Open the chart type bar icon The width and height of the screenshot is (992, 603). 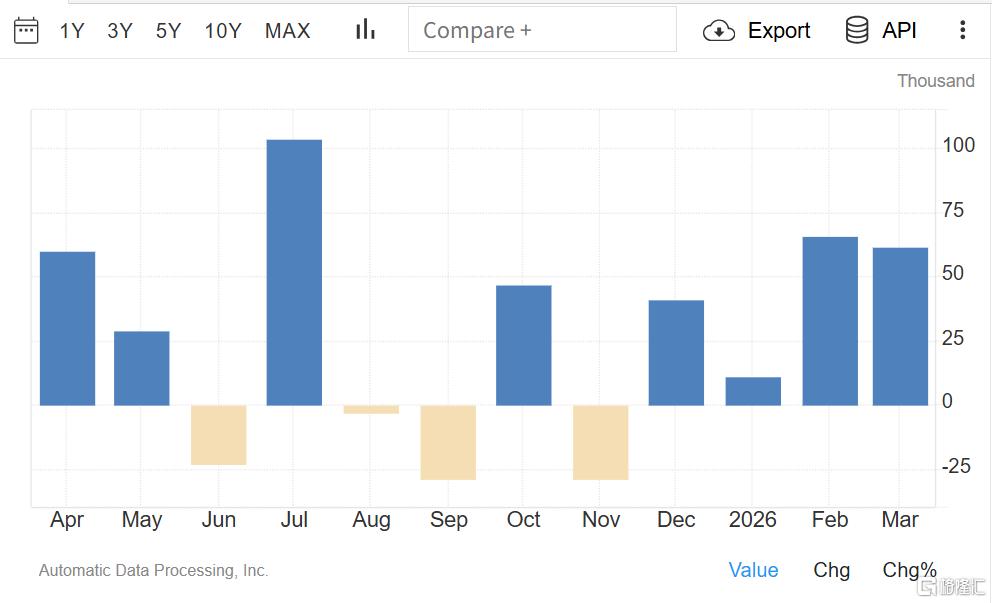coord(365,30)
